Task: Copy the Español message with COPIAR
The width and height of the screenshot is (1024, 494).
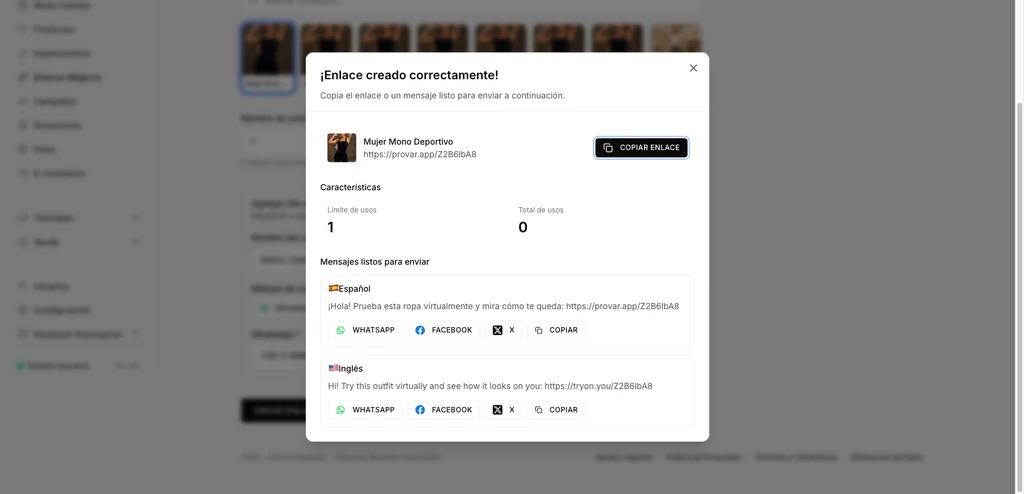Action: pos(556,330)
